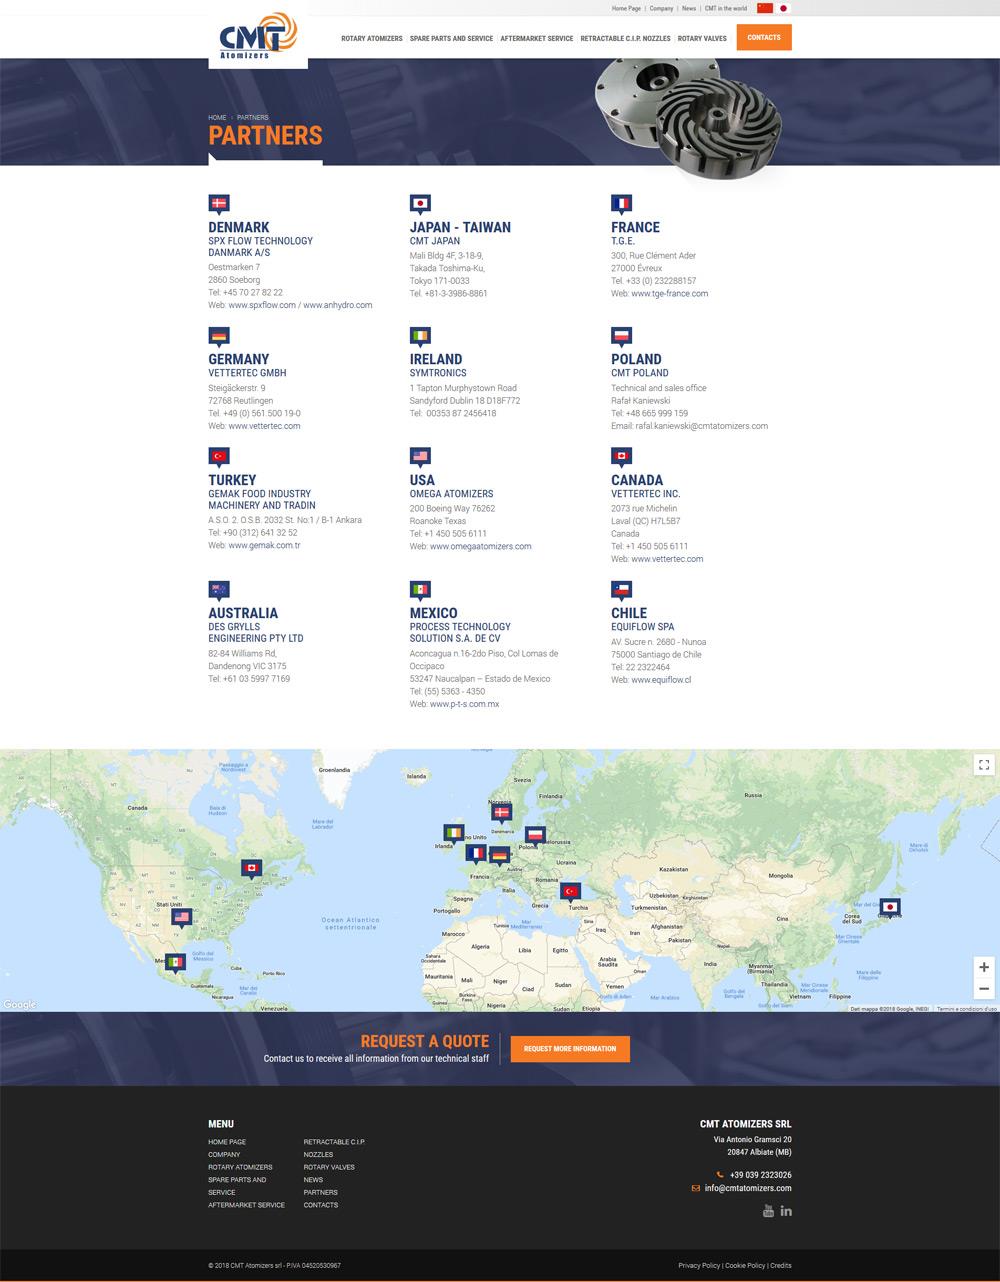Select the Poland marker on the map

click(x=536, y=835)
